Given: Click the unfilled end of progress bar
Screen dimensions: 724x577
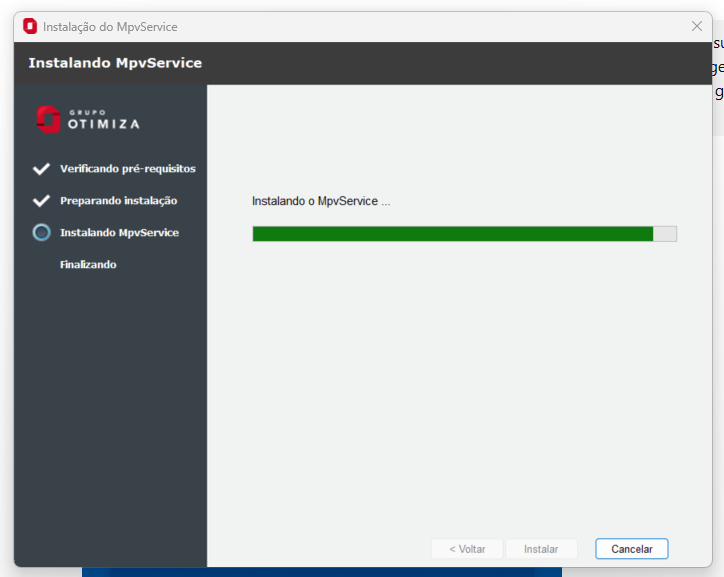Looking at the screenshot, I should (x=665, y=234).
